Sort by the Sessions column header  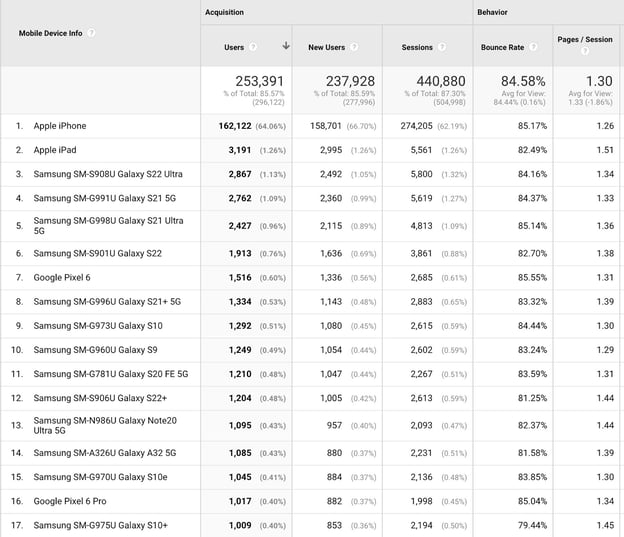pos(417,47)
